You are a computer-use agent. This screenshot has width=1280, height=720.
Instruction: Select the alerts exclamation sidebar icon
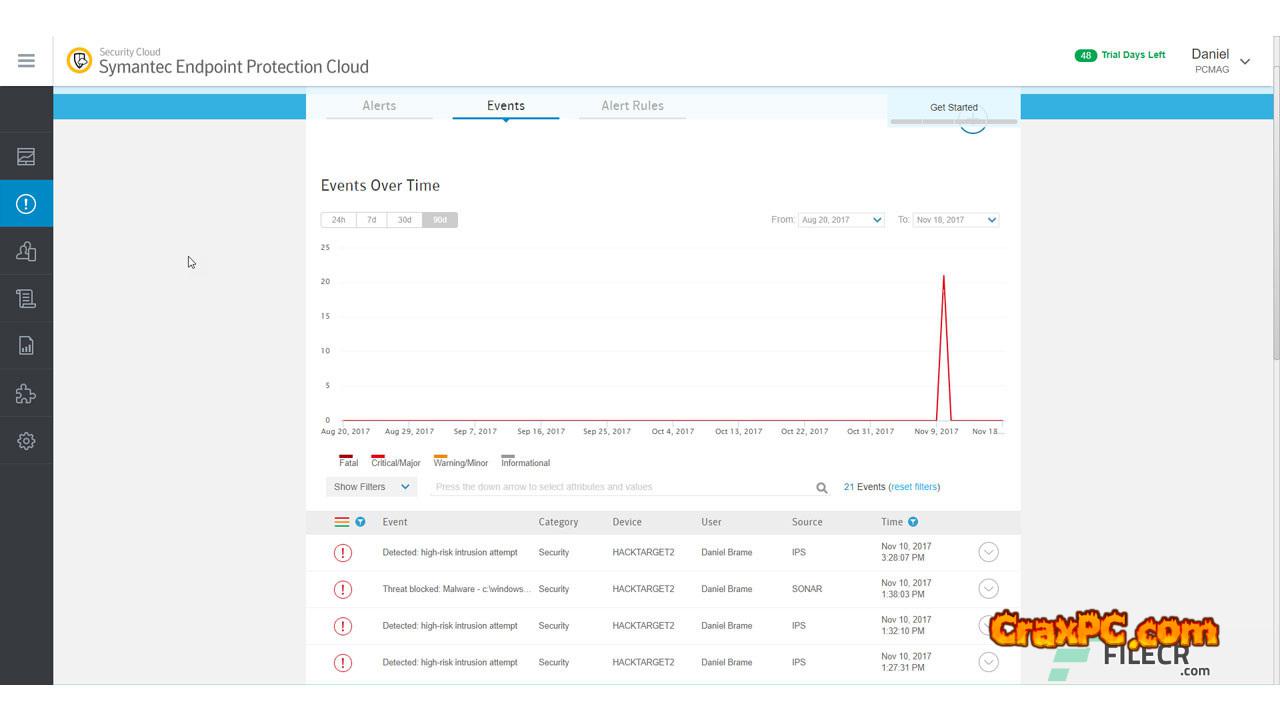pyautogui.click(x=26, y=204)
